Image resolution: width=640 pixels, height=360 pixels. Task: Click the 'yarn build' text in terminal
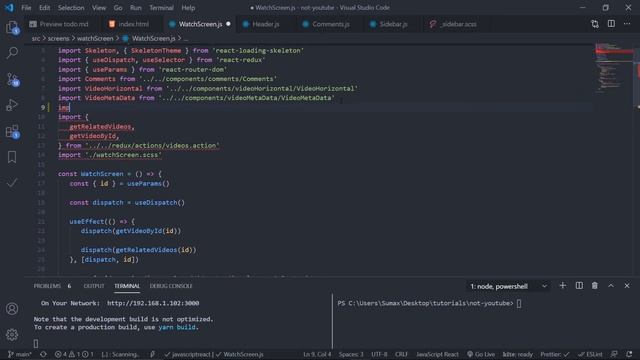(177, 327)
